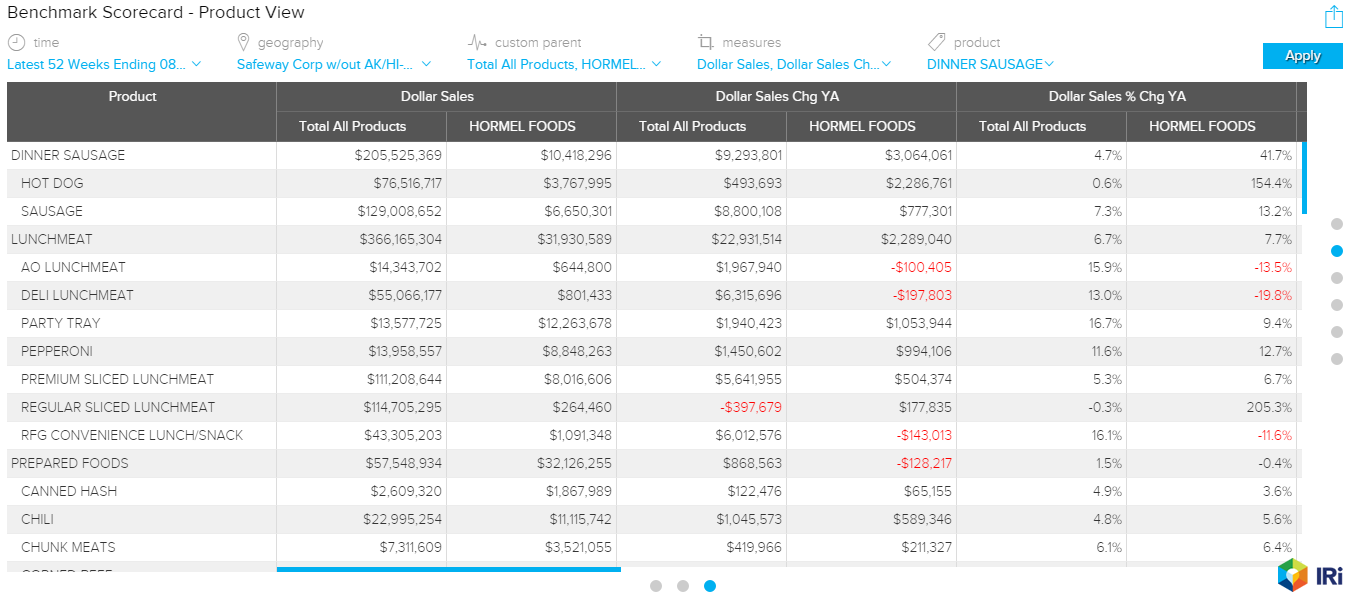Click the geography location pin icon
This screenshot has height=600, width=1353.
coord(243,42)
